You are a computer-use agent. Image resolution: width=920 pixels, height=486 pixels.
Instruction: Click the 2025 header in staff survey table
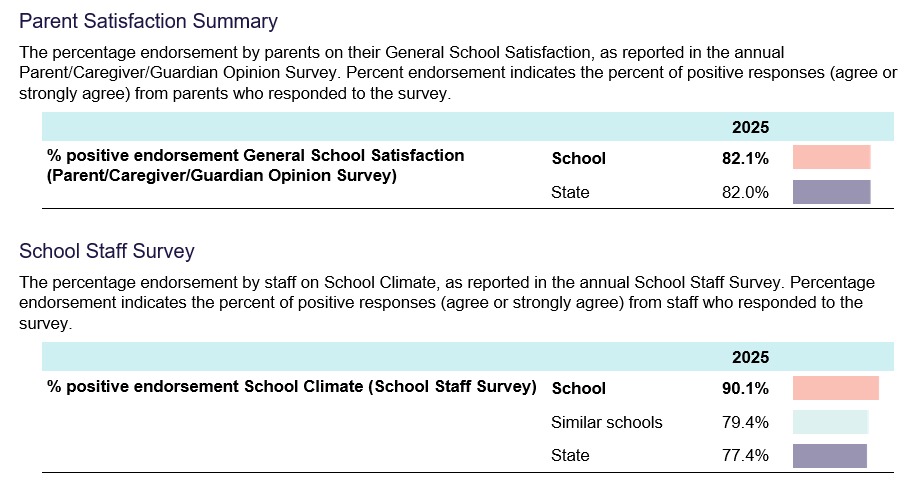click(750, 357)
